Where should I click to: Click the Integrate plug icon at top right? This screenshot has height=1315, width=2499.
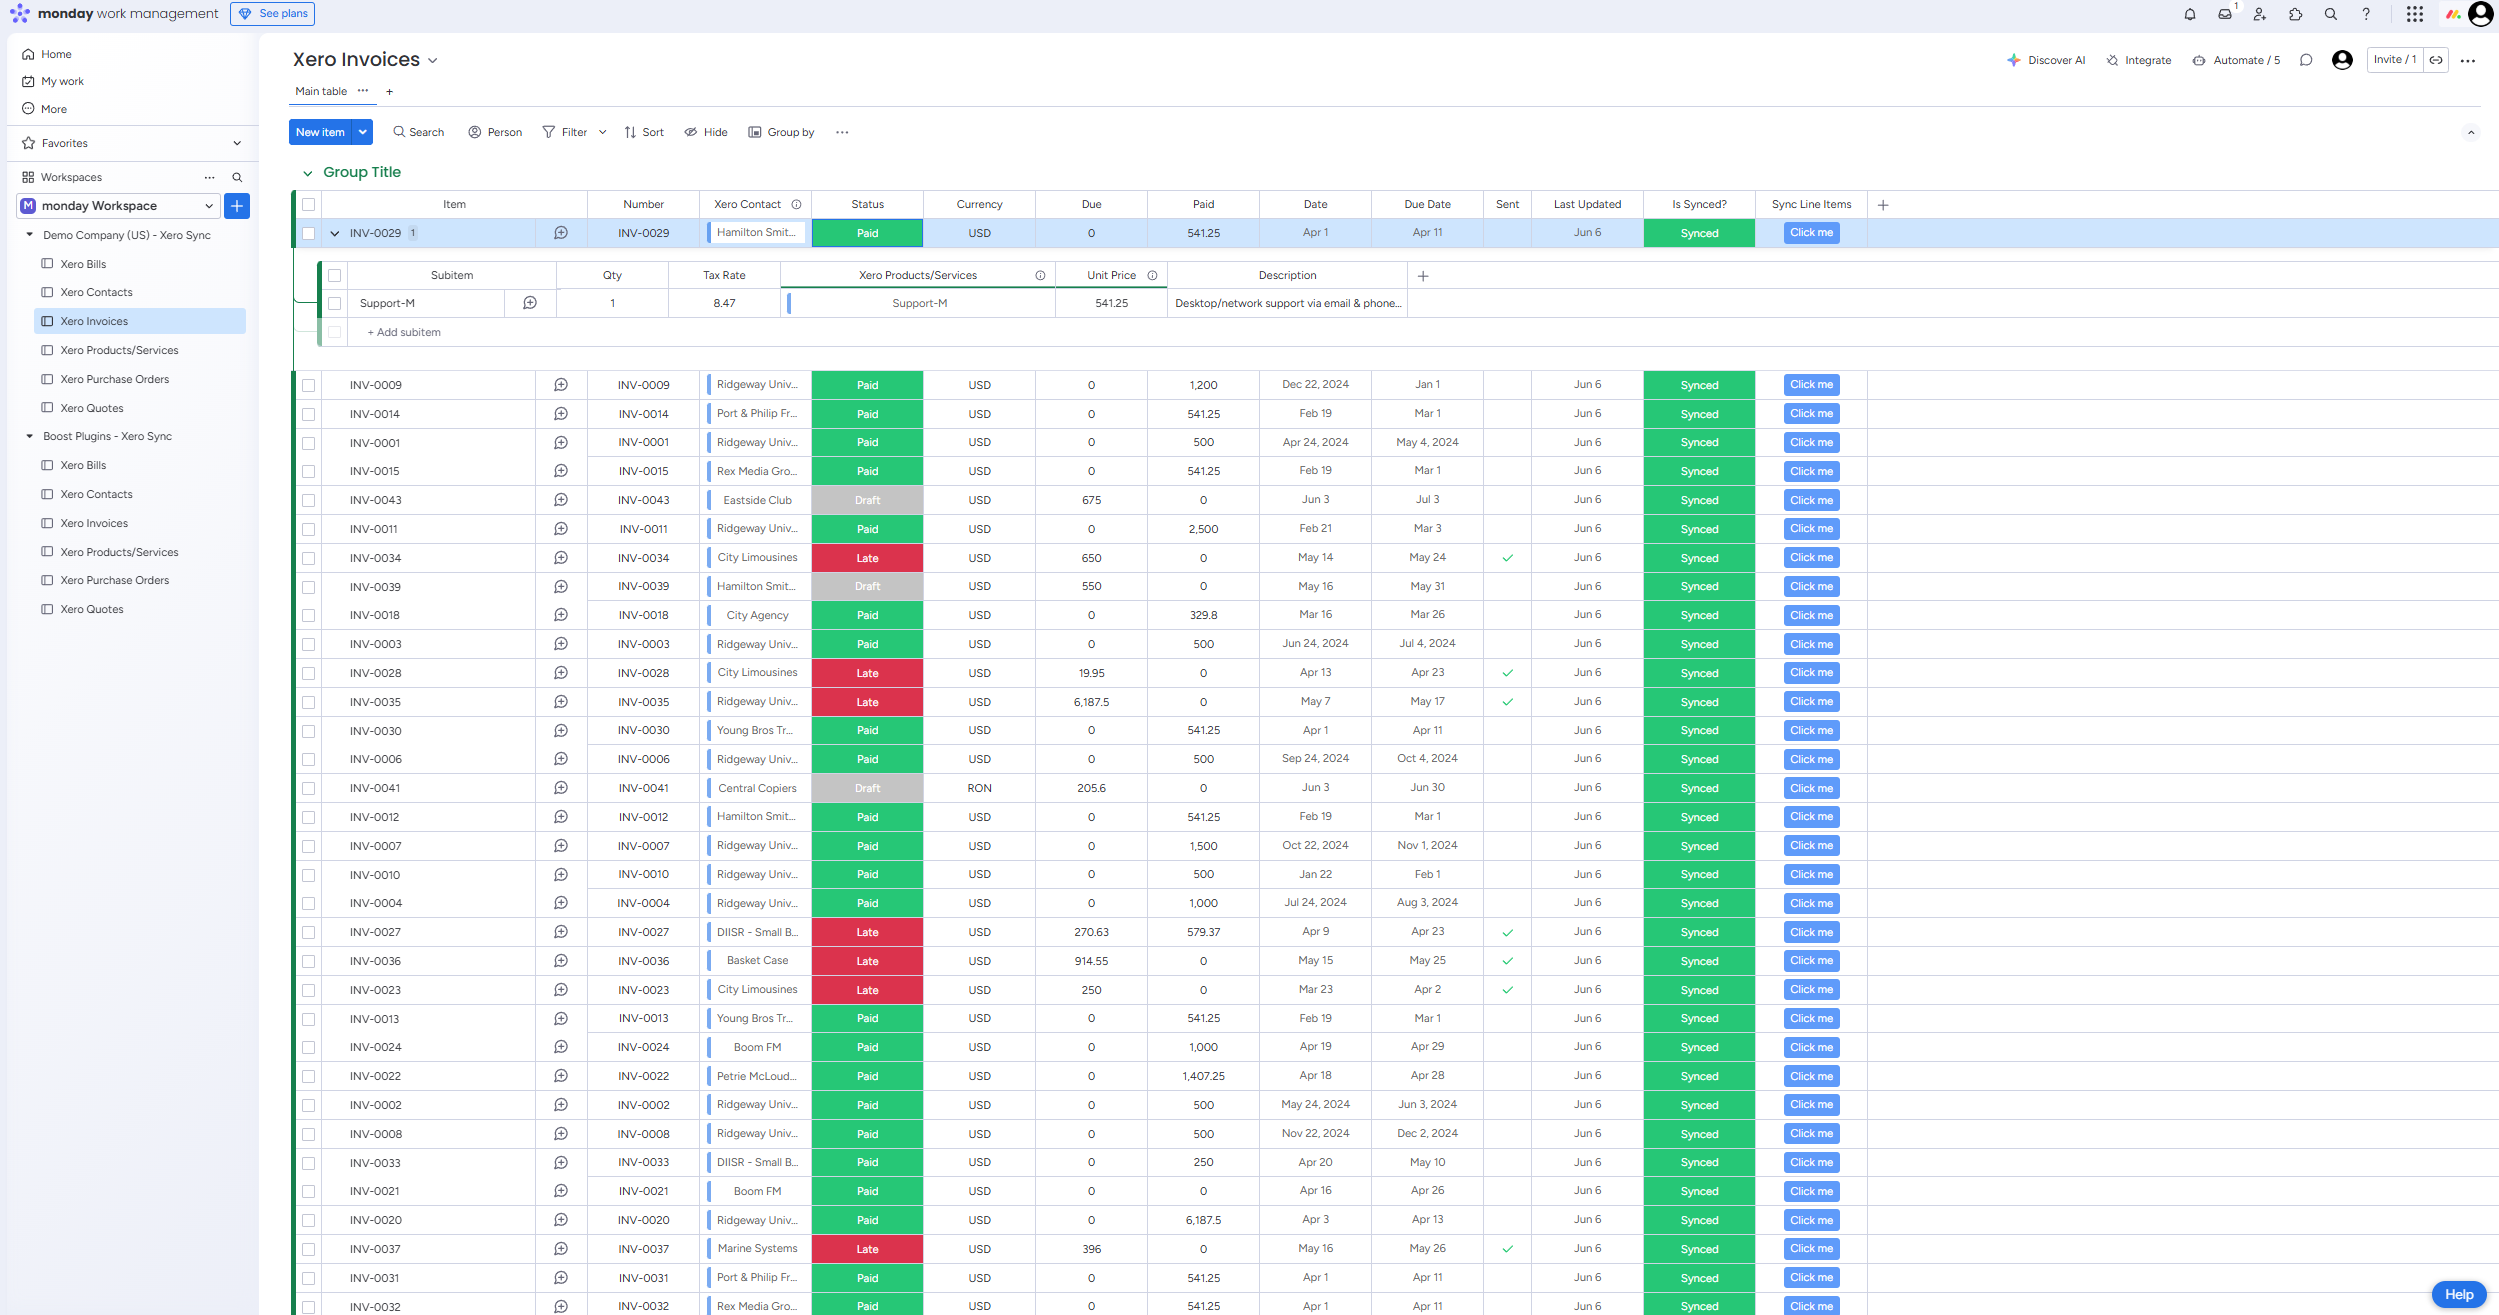pos(2111,60)
